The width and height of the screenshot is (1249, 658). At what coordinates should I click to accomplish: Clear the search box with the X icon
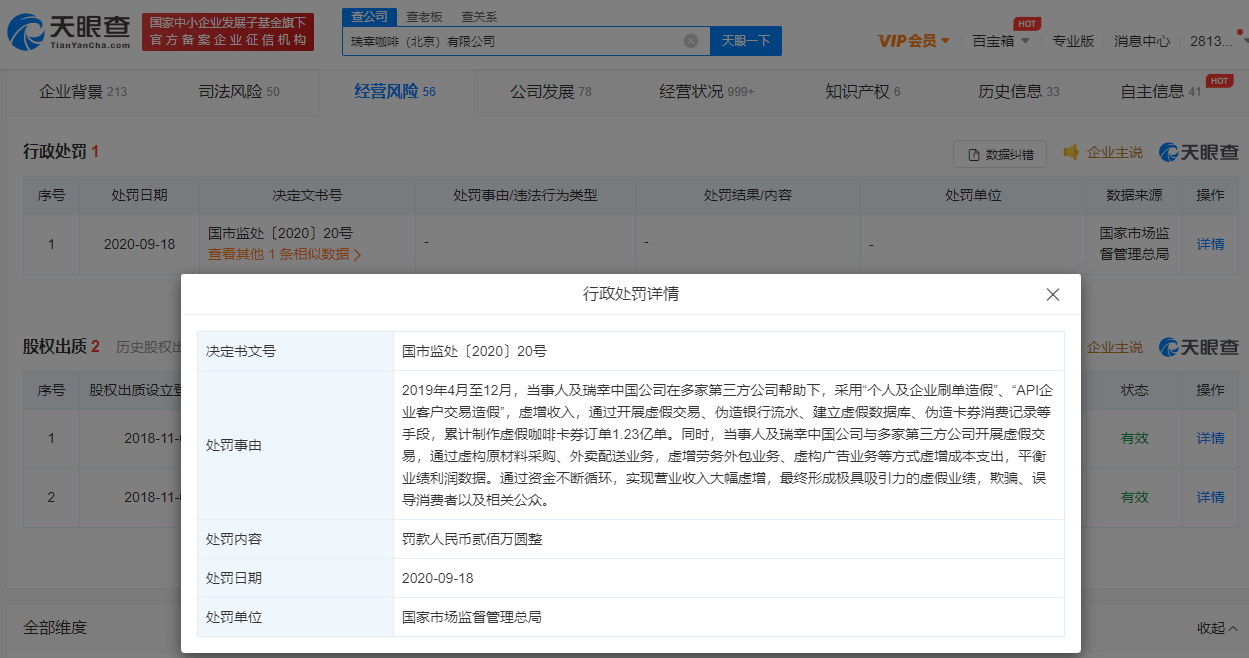pos(691,41)
